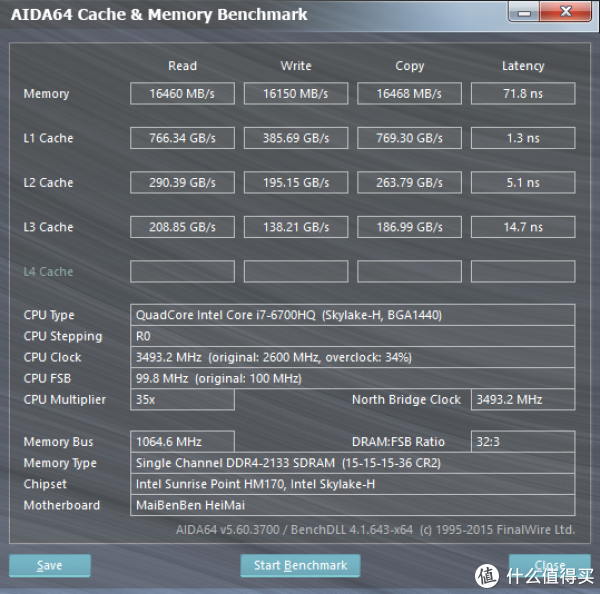
Task: Click the Motherboard value MaiBenBen HeiMai
Action: [352, 505]
